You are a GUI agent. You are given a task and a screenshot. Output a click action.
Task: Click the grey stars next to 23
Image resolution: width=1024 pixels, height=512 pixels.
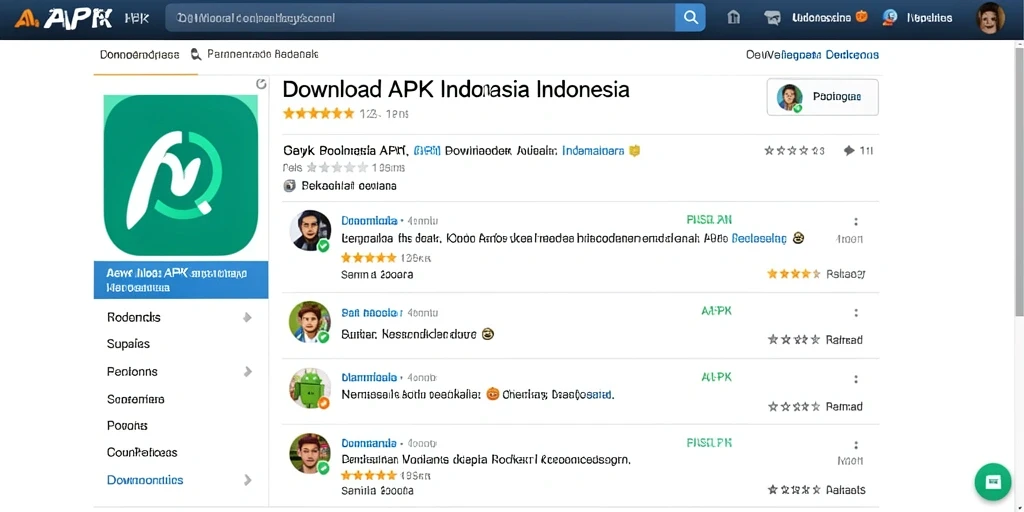tap(786, 151)
